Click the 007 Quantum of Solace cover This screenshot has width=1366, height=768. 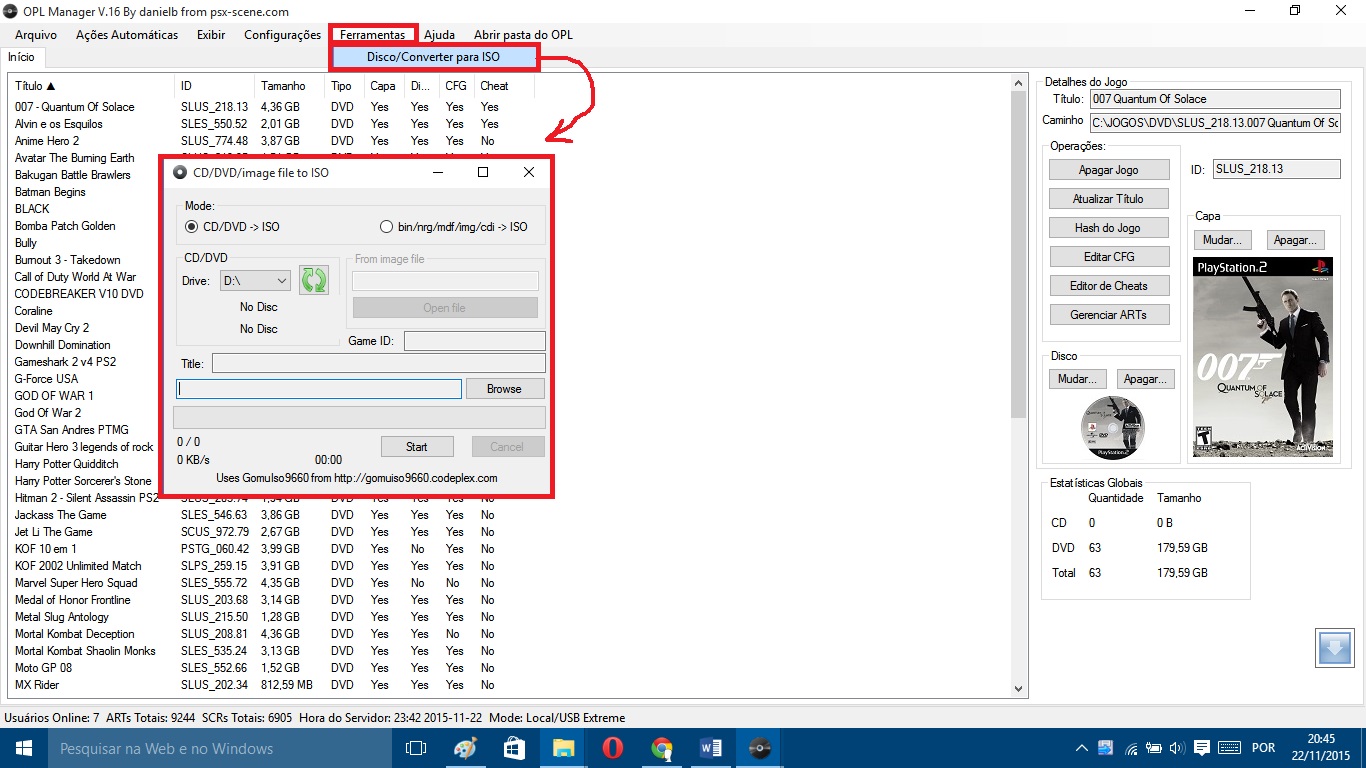pos(1262,358)
